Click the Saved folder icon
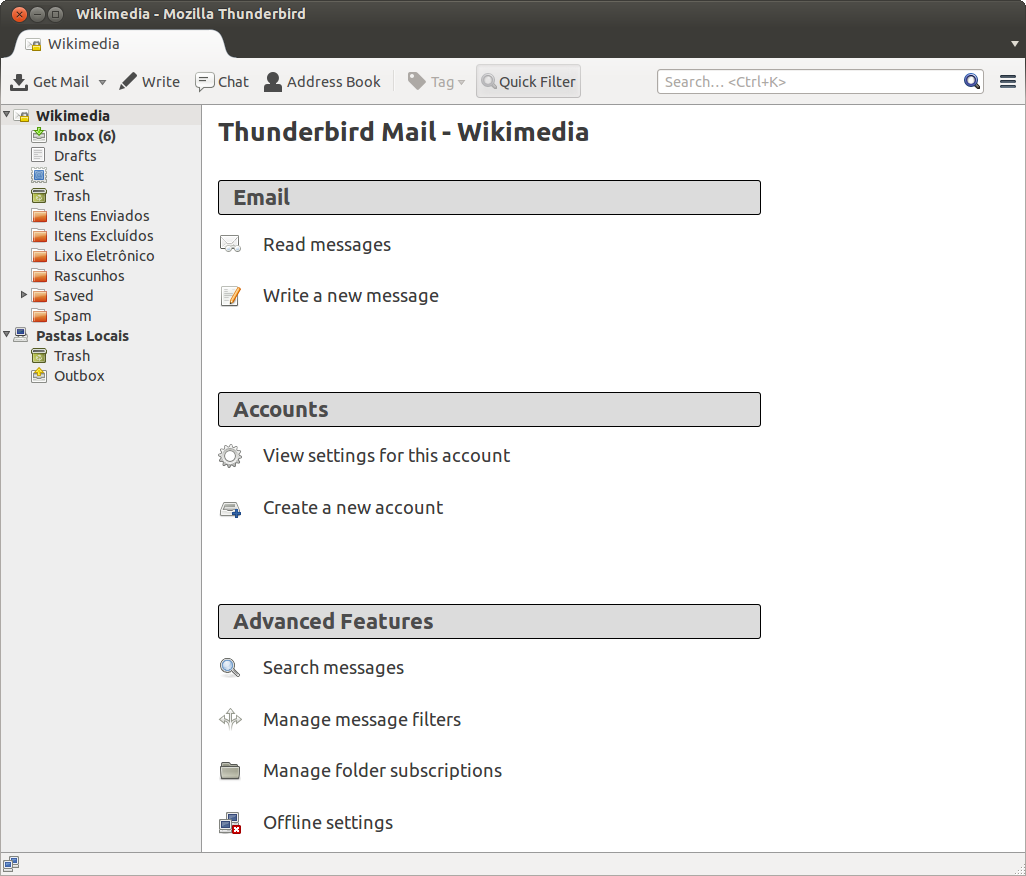 39,296
